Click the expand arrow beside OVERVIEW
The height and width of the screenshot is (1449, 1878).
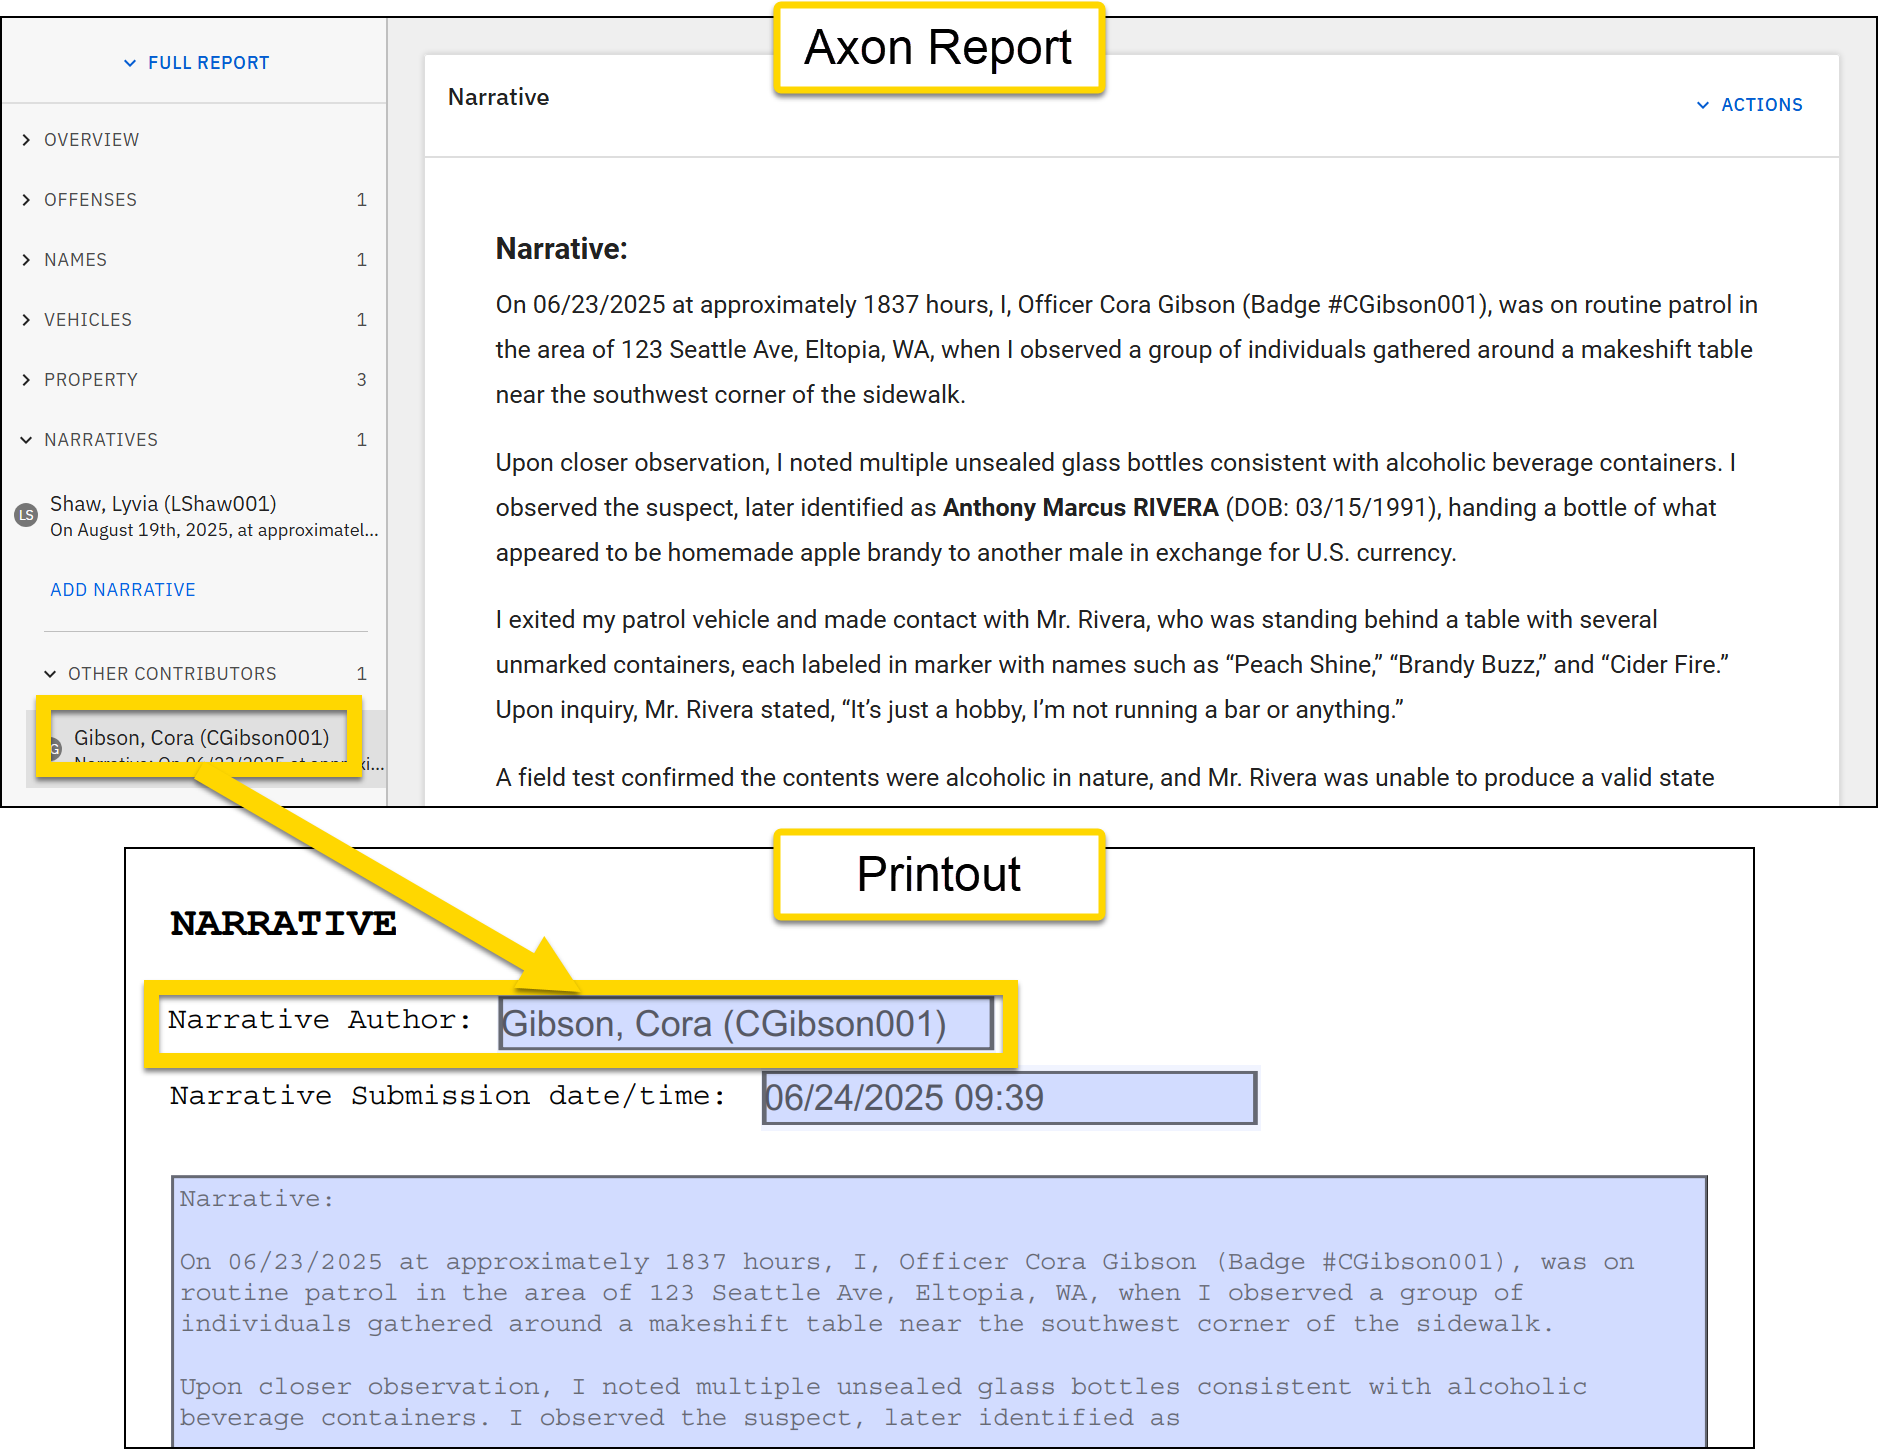click(27, 139)
